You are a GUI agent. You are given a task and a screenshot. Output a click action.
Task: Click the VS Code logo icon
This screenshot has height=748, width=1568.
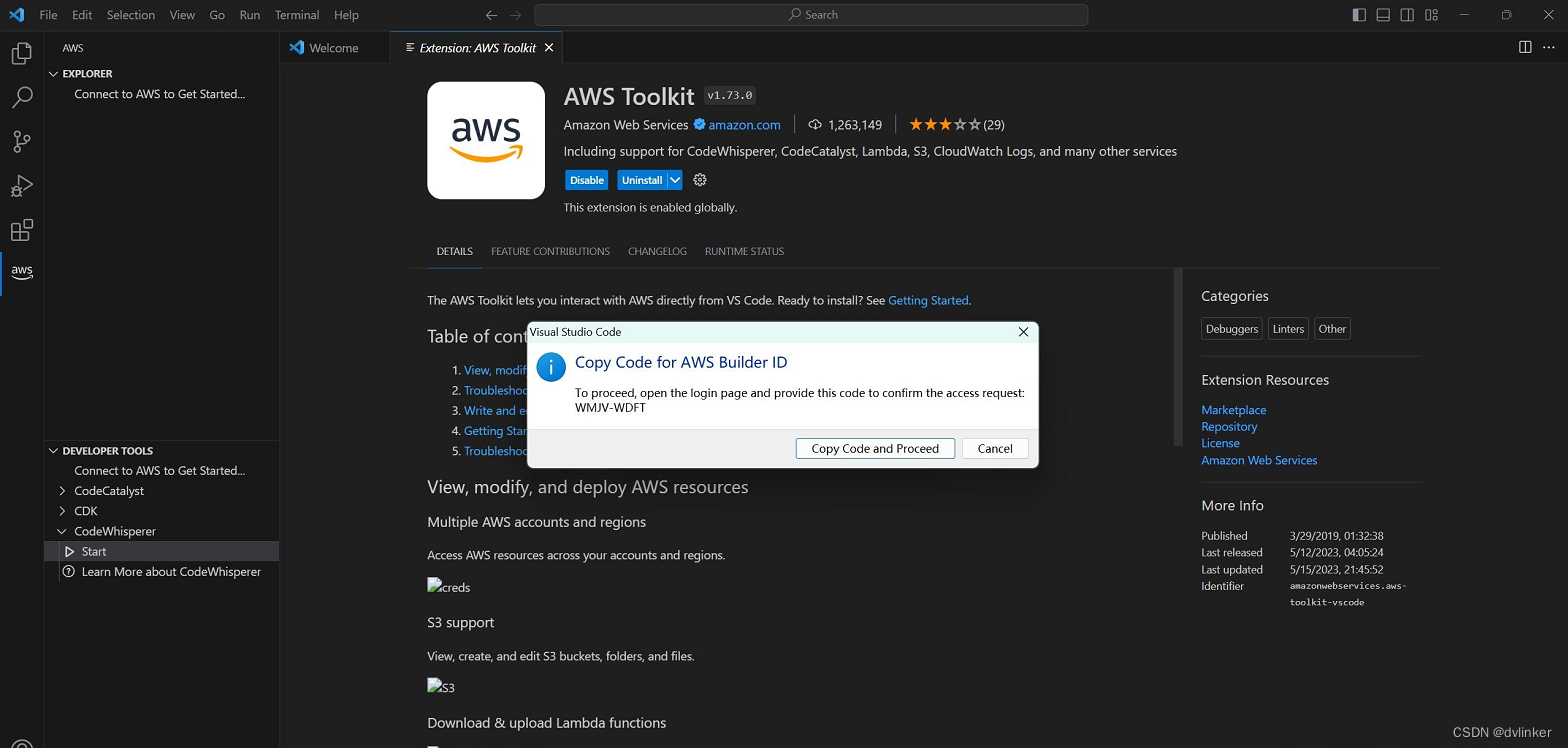point(15,15)
